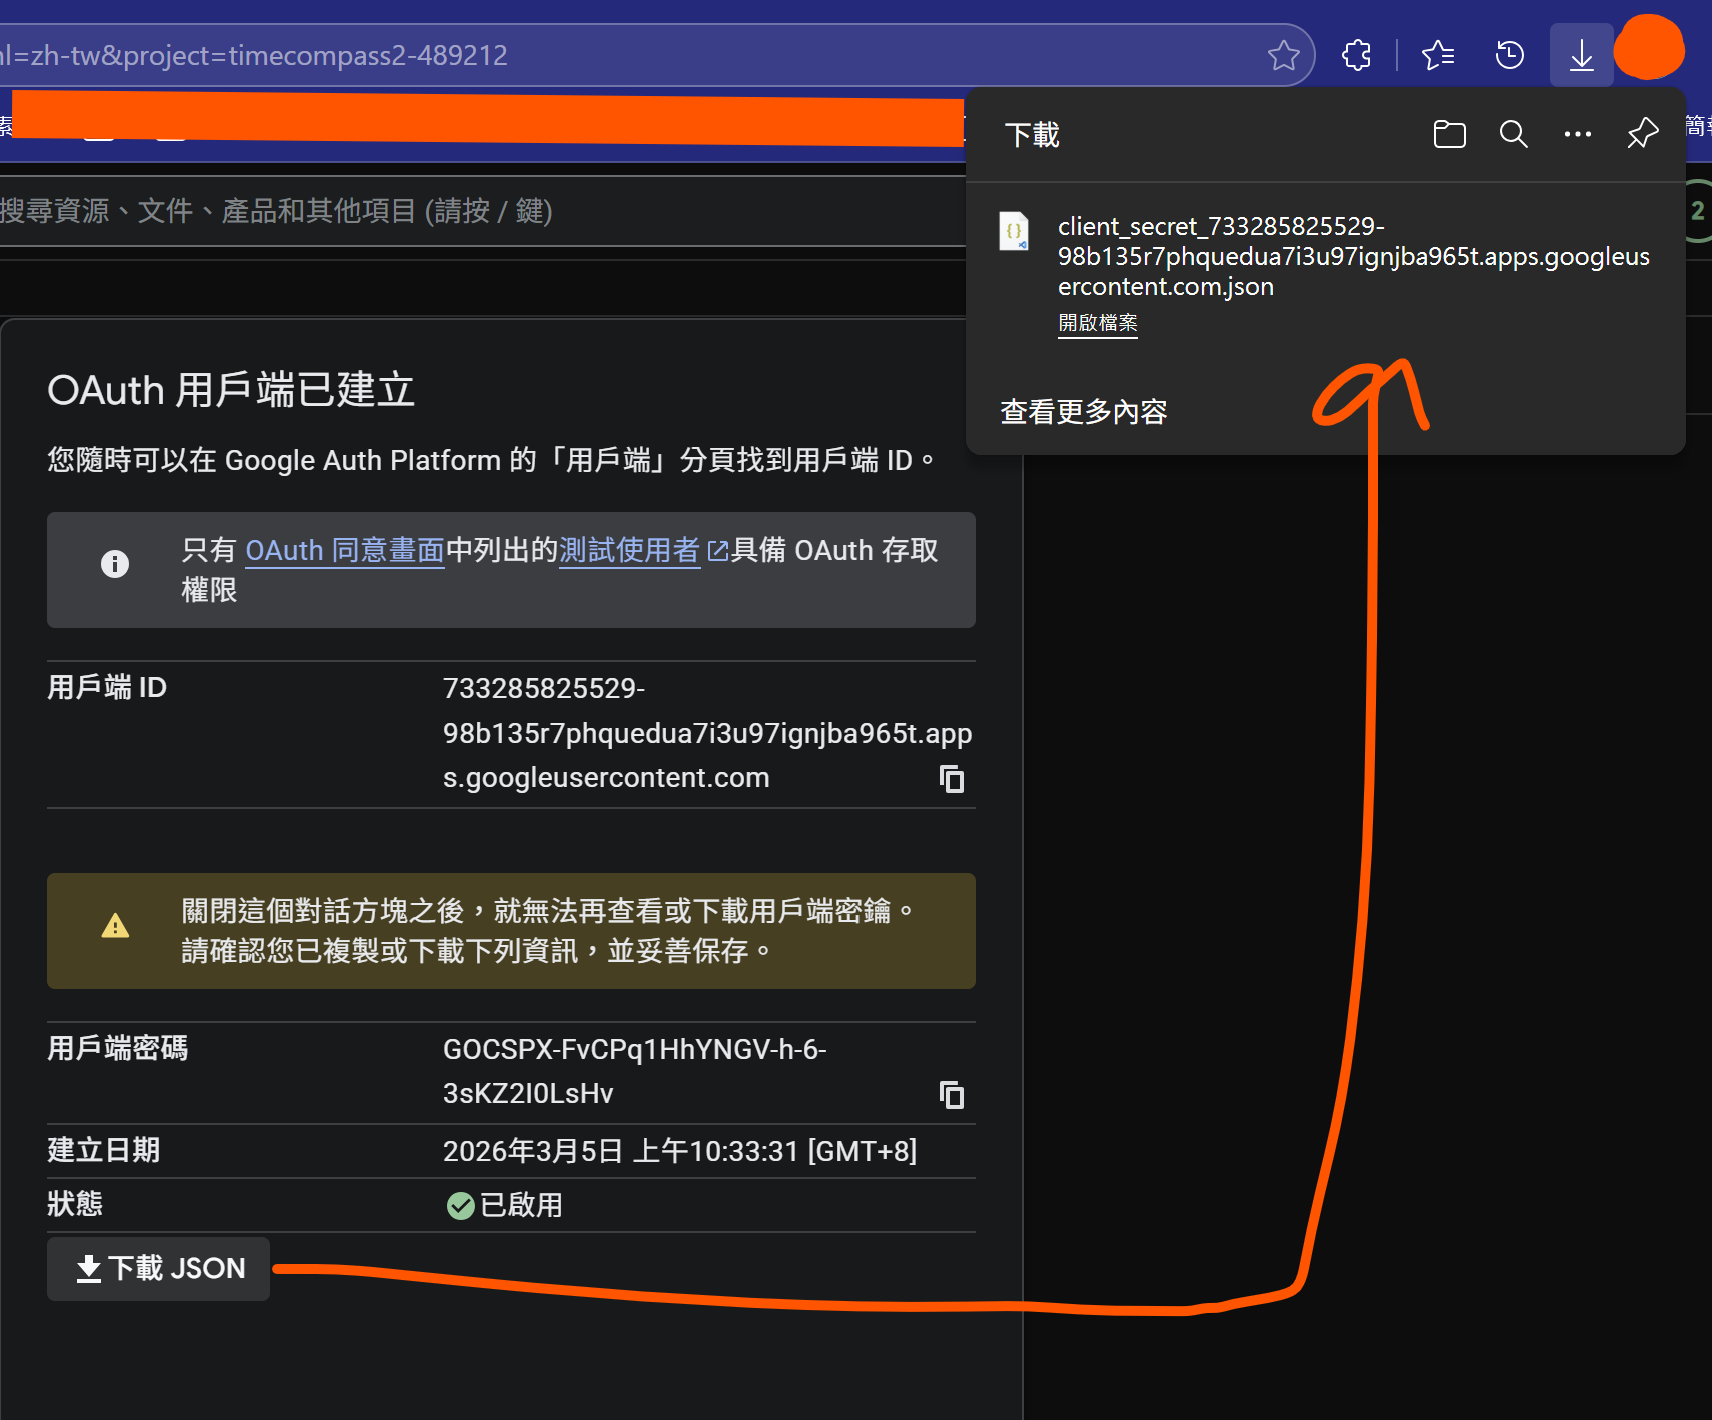Open the 測試使用者 external link
The height and width of the screenshot is (1420, 1712).
[630, 551]
